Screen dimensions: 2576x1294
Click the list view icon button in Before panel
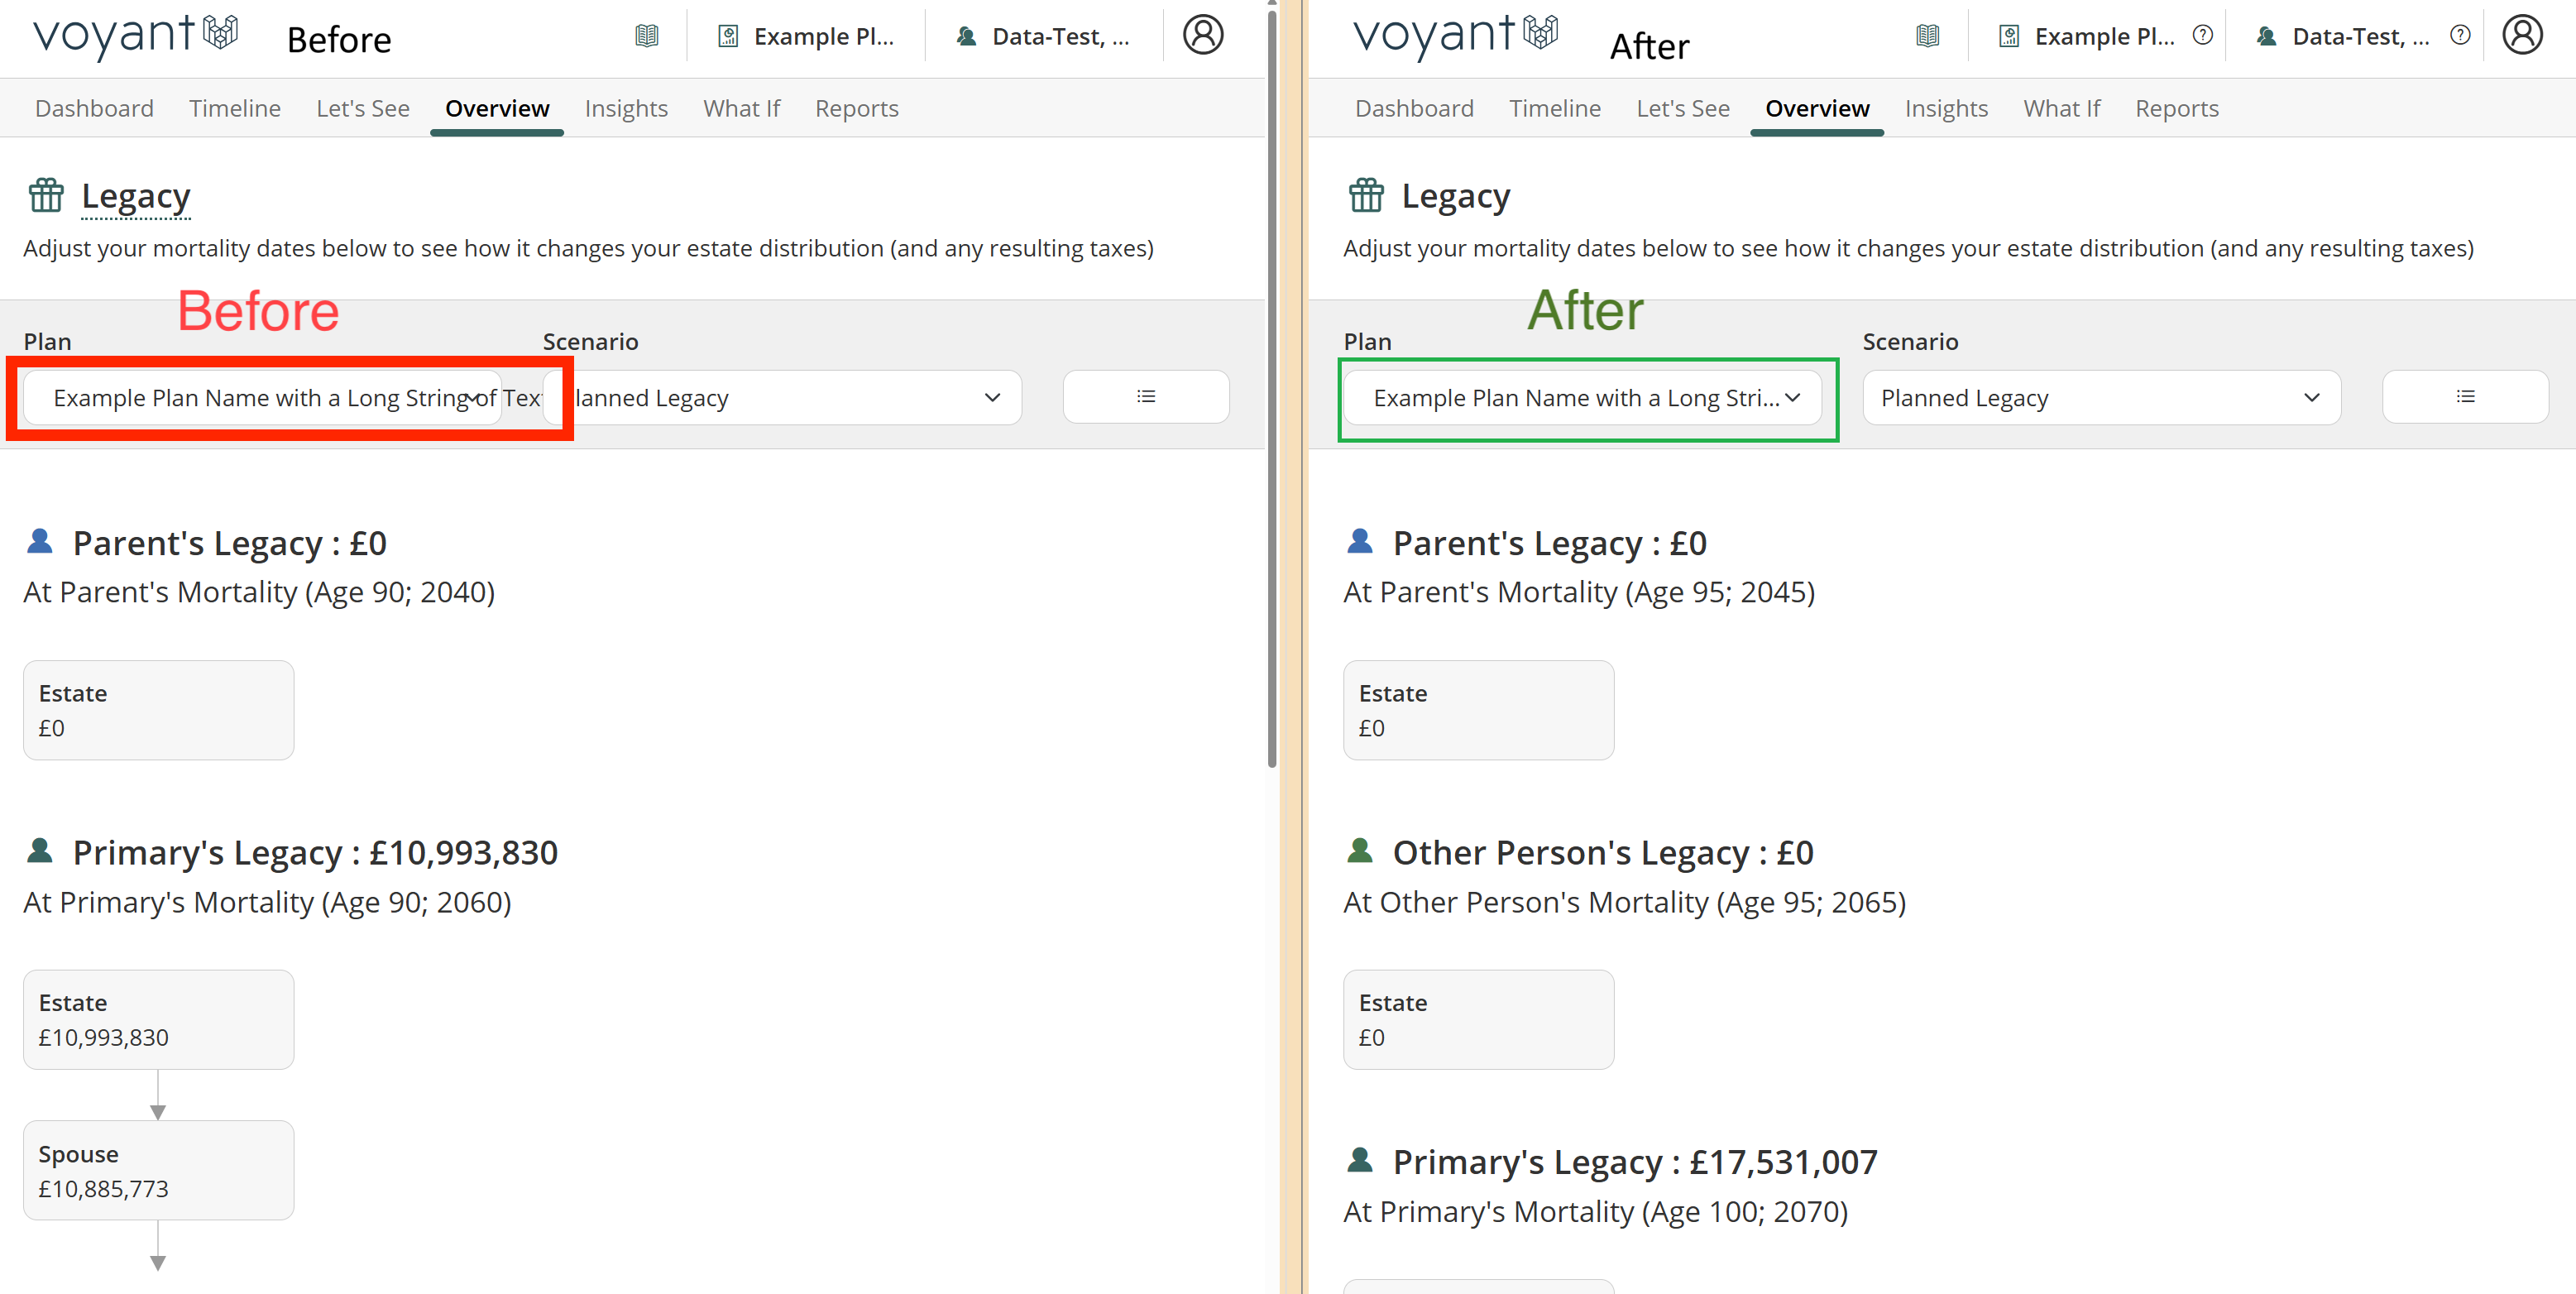[x=1146, y=397]
